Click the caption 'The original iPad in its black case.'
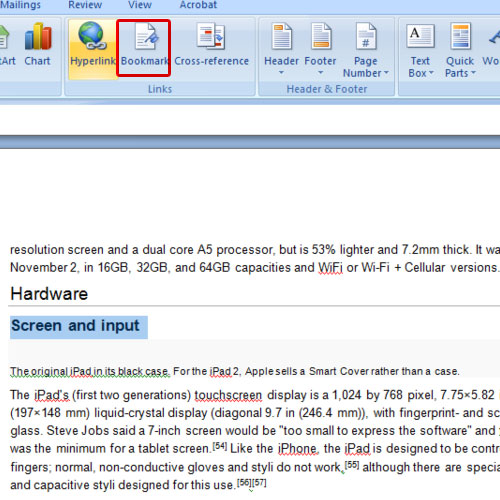 [x=90, y=371]
